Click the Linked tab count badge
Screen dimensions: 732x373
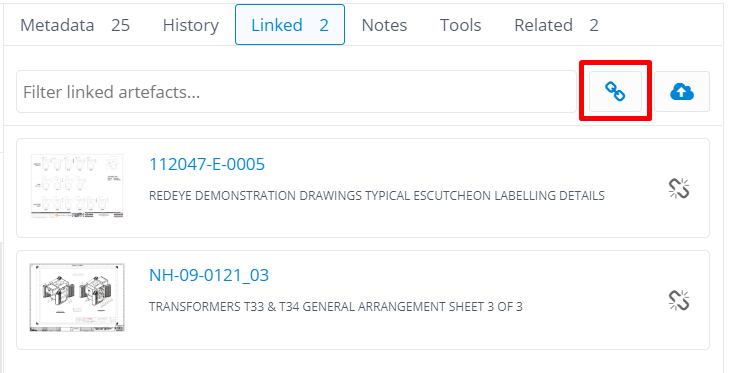coord(324,25)
